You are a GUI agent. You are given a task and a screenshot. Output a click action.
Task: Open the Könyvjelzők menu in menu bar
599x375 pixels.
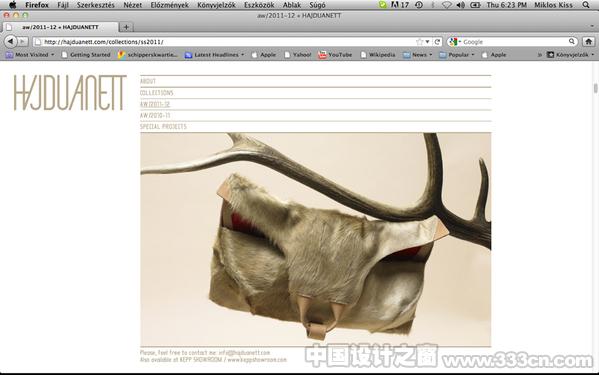[x=216, y=5]
